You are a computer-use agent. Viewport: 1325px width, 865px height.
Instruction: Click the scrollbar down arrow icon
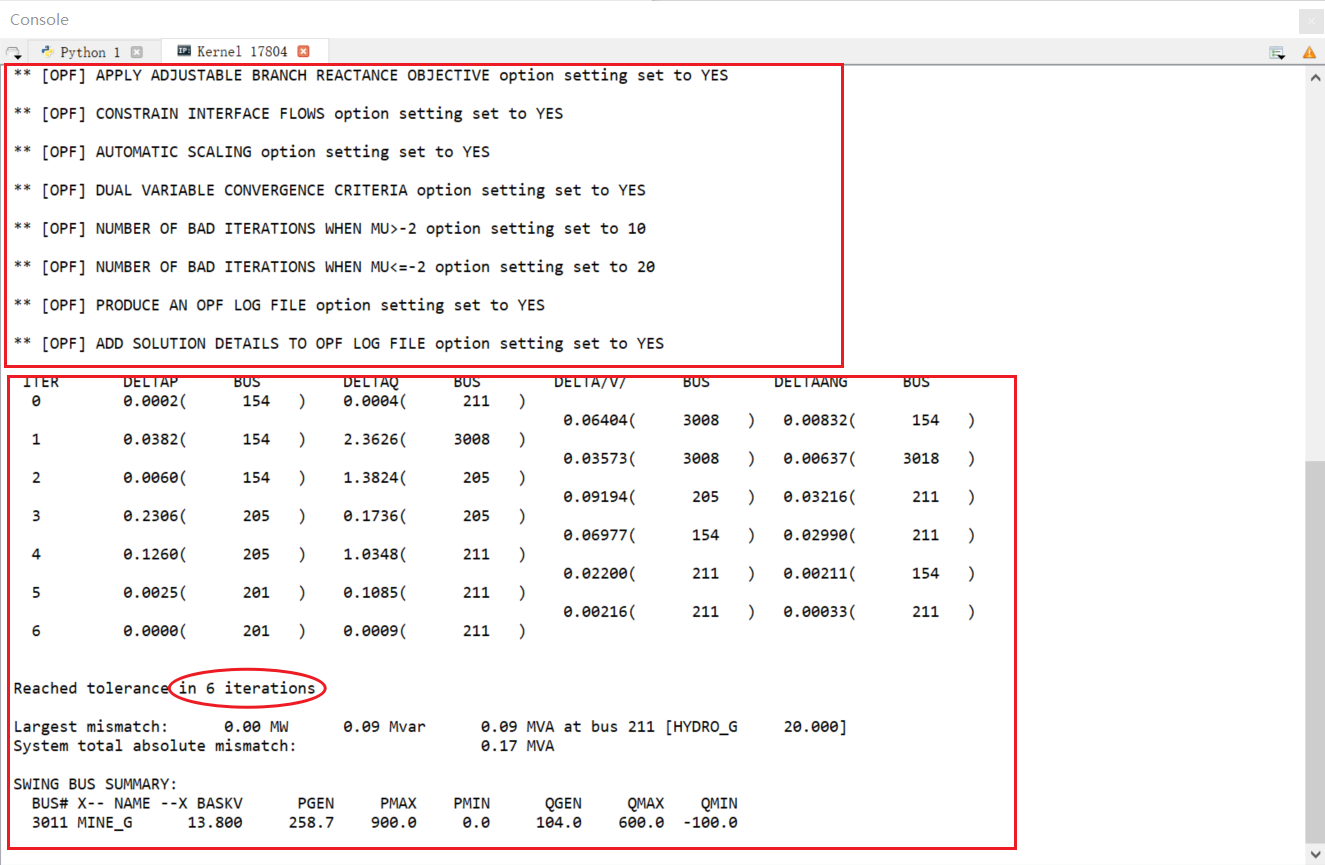(1317, 854)
